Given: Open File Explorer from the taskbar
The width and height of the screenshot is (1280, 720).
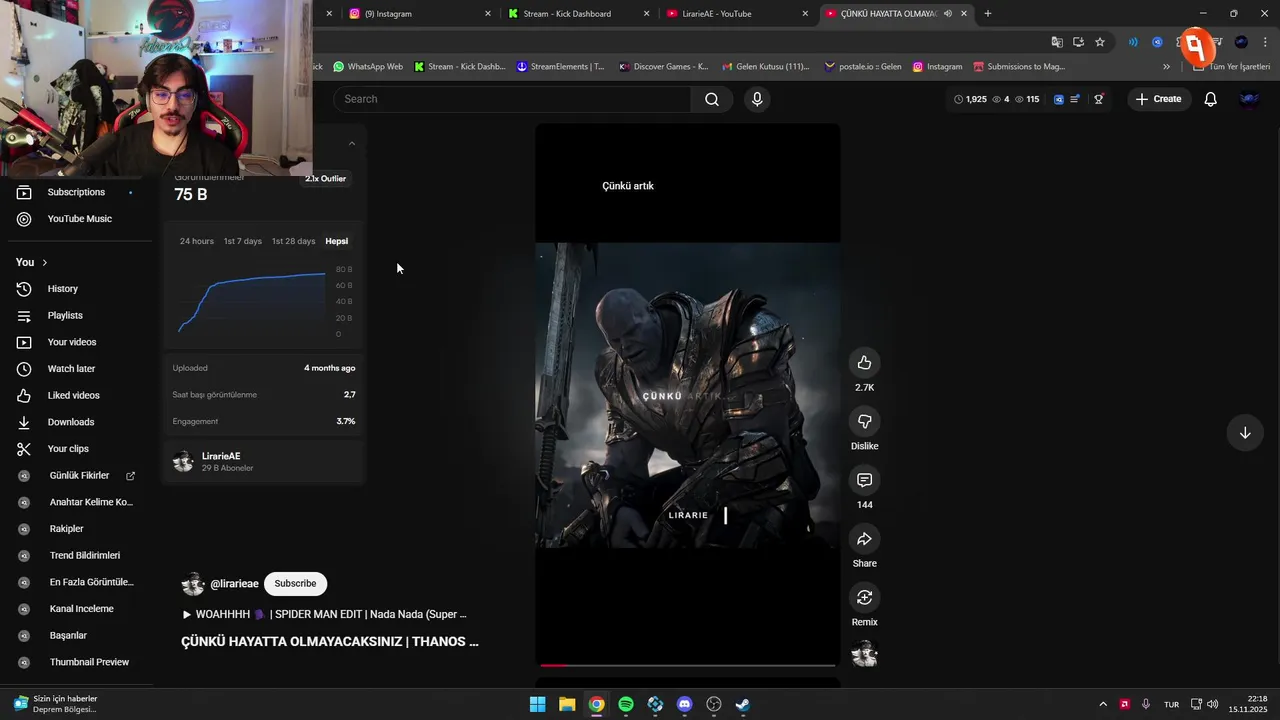Looking at the screenshot, I should [x=567, y=704].
